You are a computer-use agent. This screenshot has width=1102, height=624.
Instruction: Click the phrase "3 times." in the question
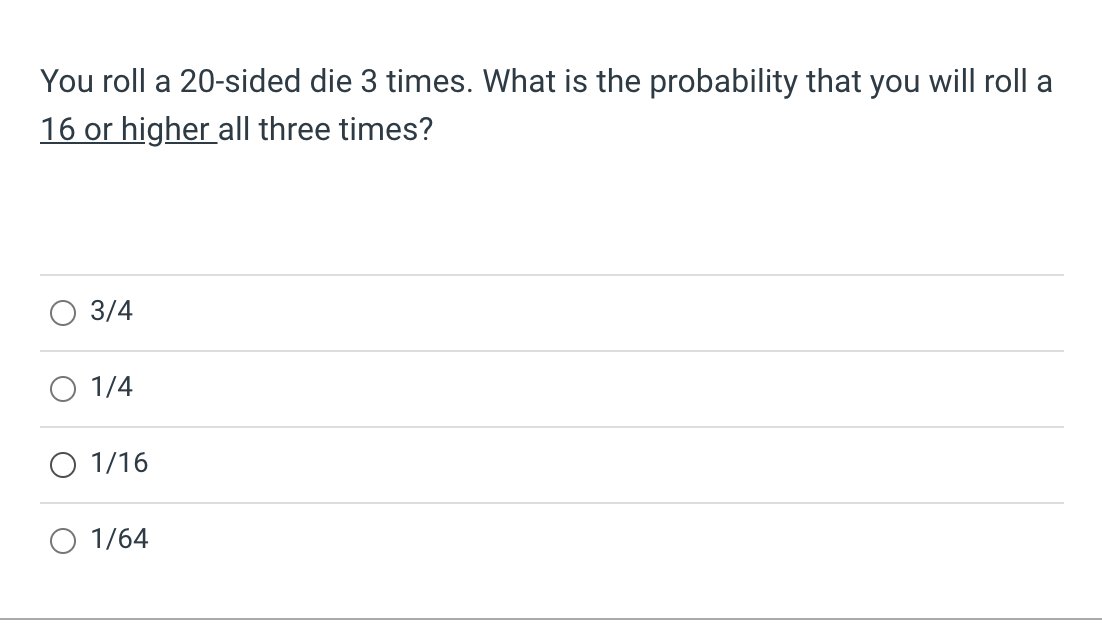(417, 82)
